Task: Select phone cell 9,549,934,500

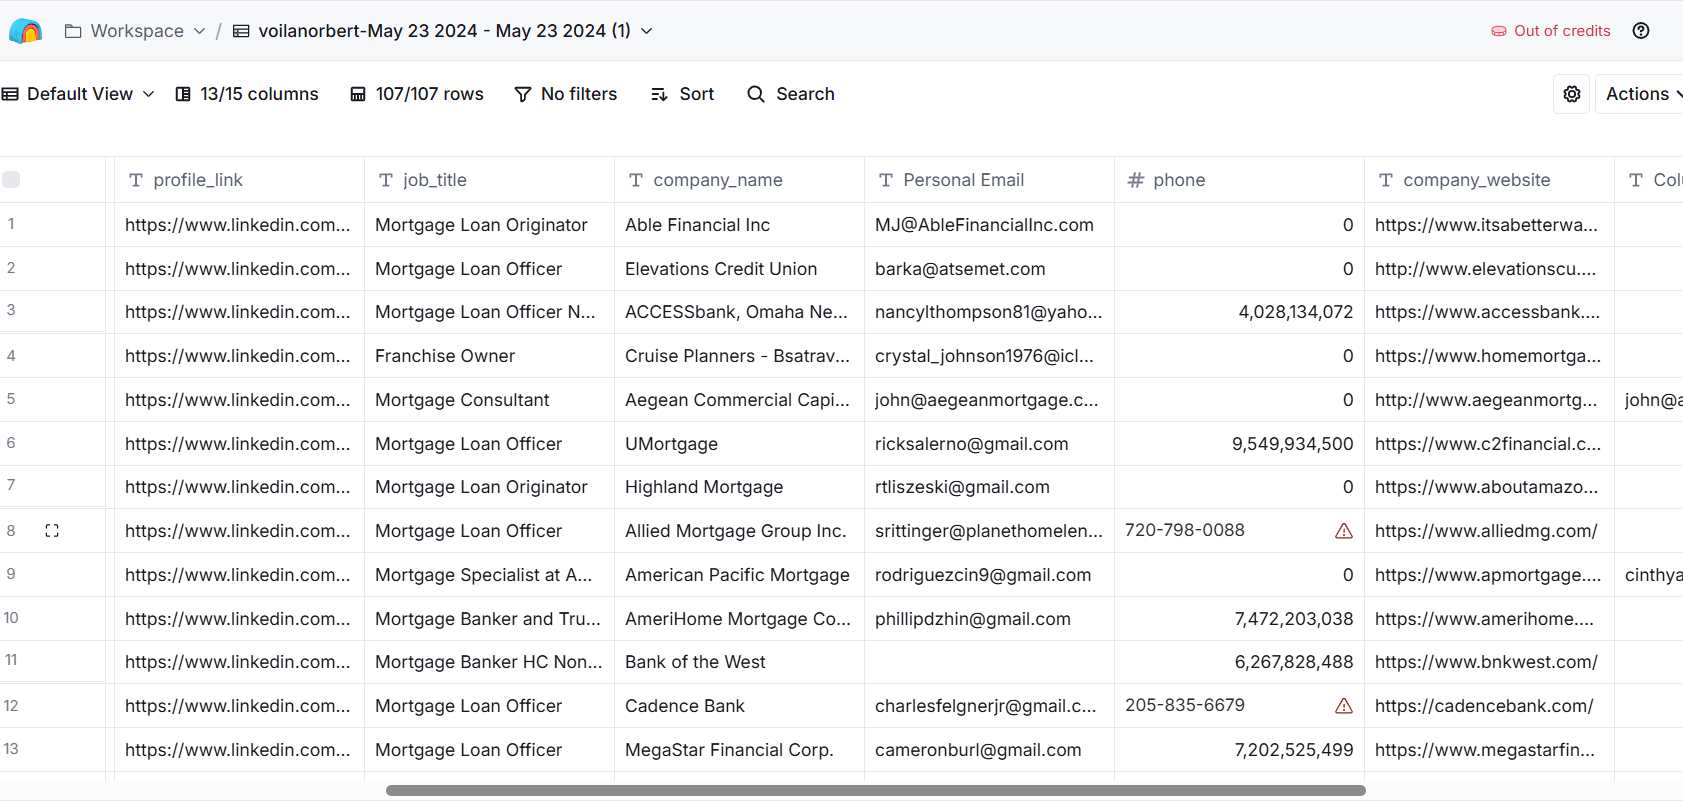Action: point(1239,444)
